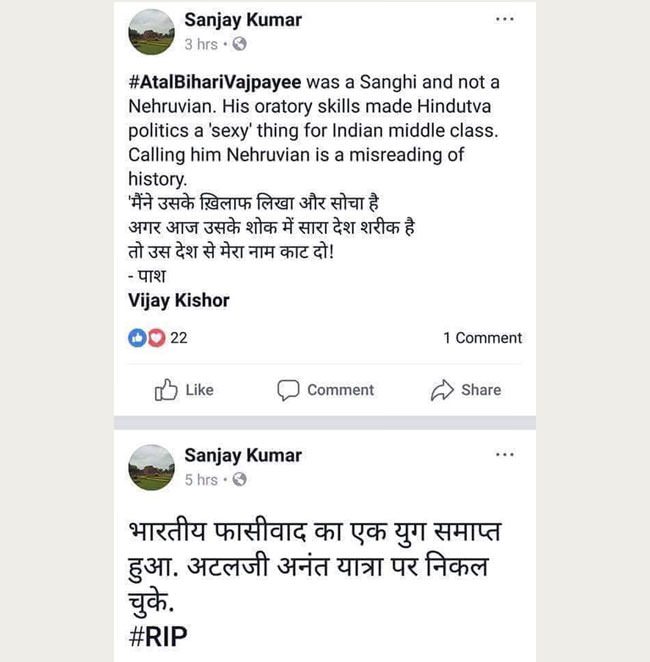The height and width of the screenshot is (662, 650).
Task: Like the Atal Bihari Vajpayee post
Action: pos(184,390)
